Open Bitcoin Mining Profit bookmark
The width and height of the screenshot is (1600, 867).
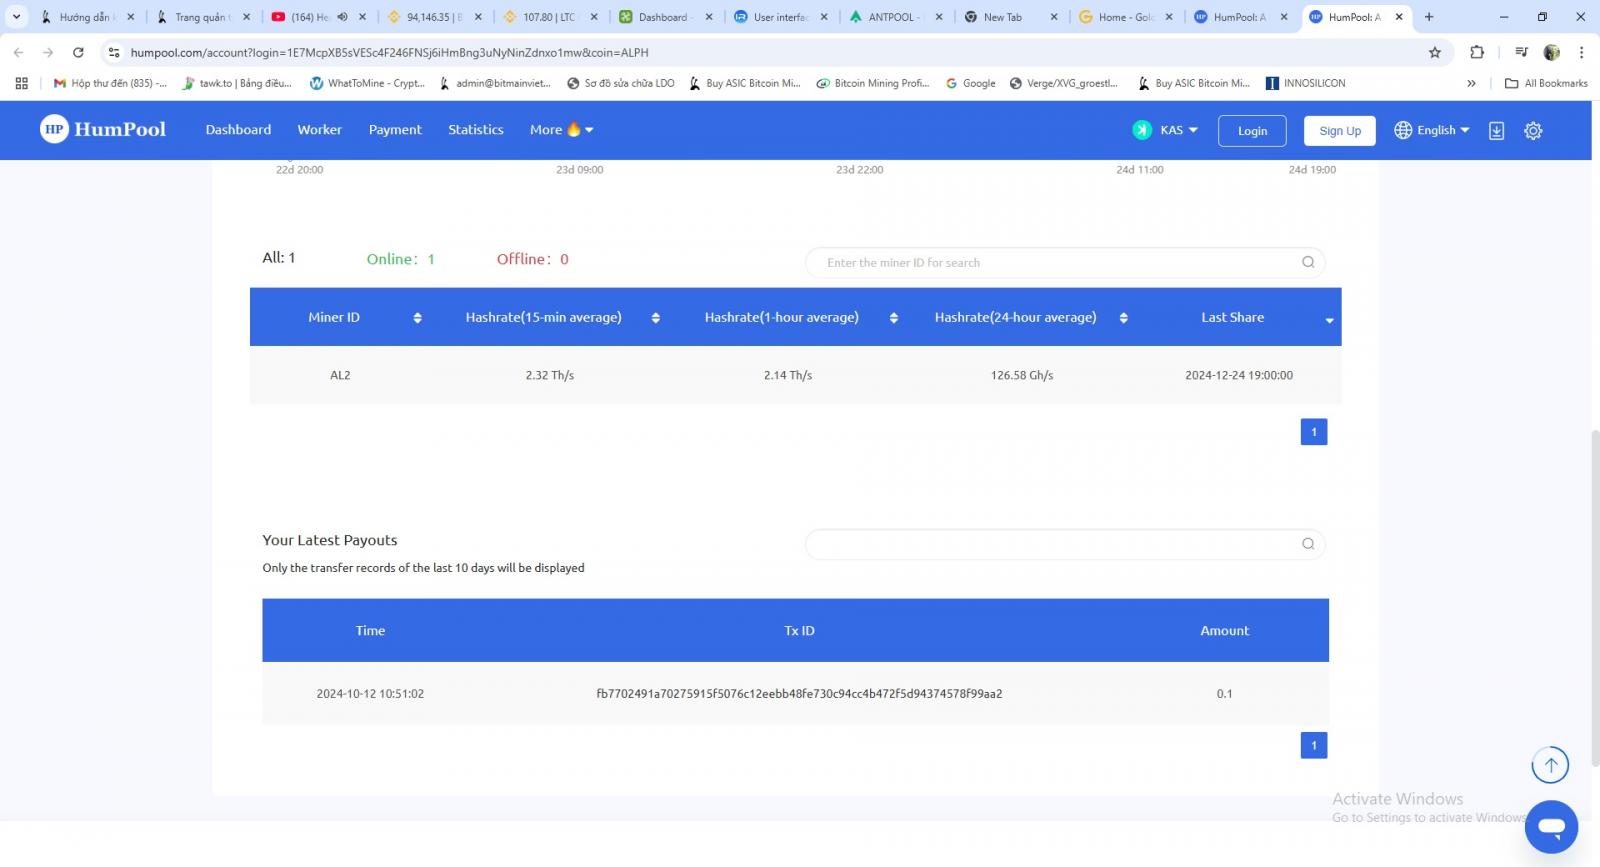[x=873, y=83]
